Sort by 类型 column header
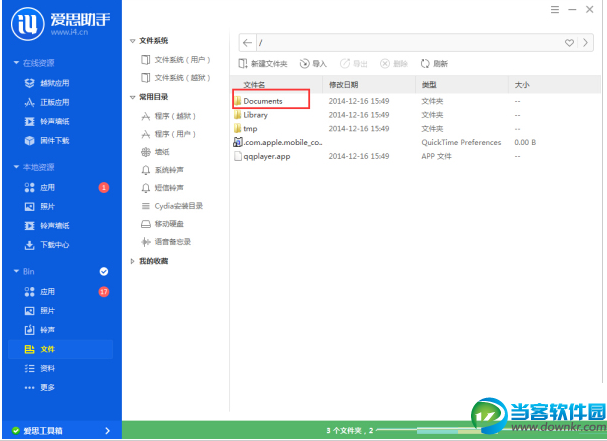The image size is (607, 441). point(462,84)
